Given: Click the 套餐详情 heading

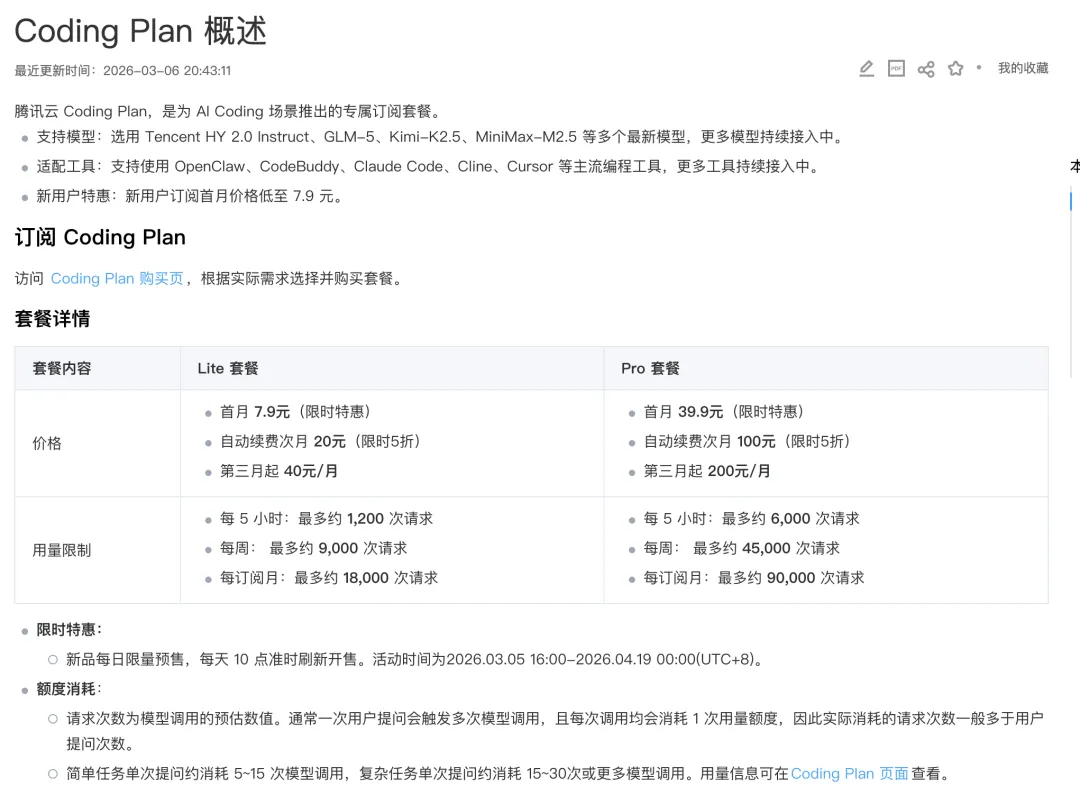Looking at the screenshot, I should pyautogui.click(x=52, y=318).
